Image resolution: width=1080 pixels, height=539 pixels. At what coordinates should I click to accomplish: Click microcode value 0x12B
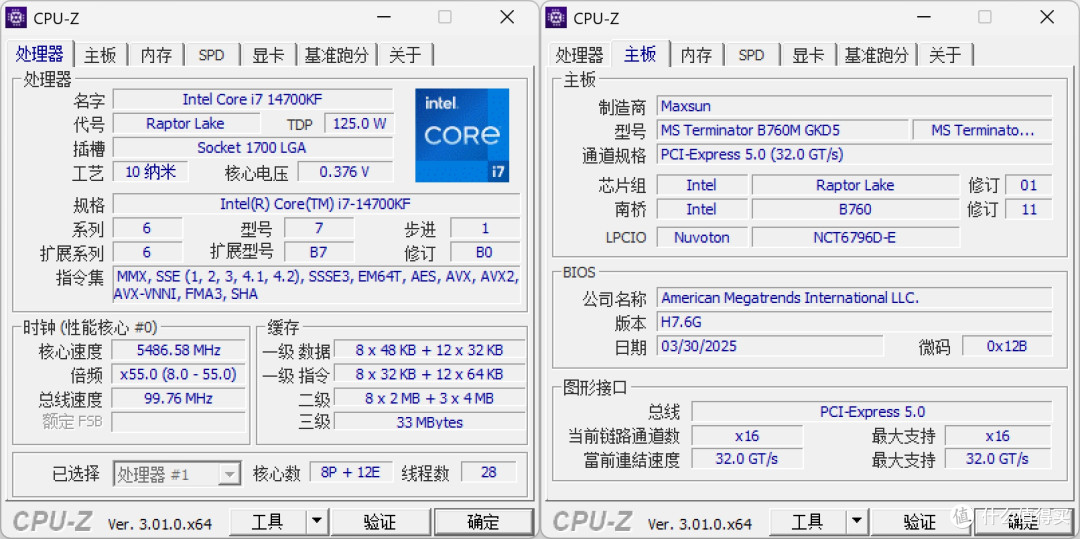click(x=1007, y=346)
